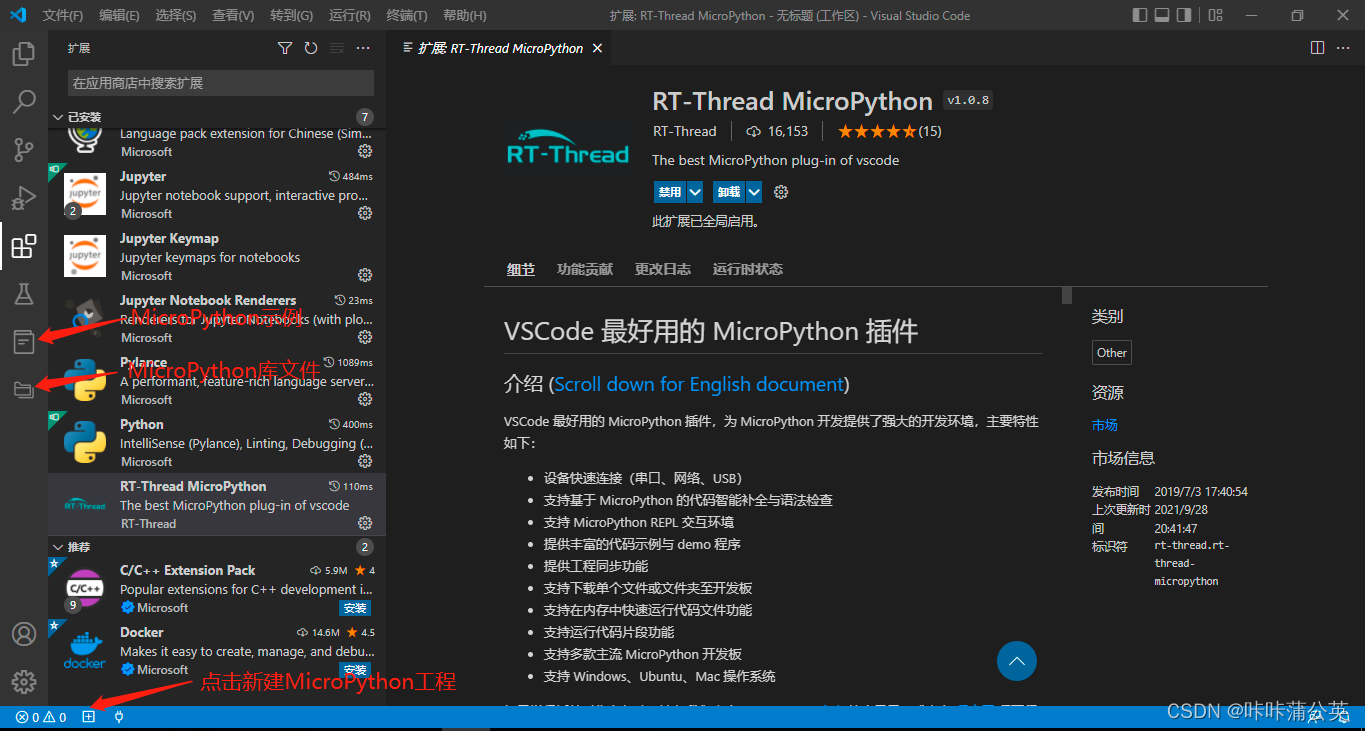Open the manage gear for Jupyter Keymap

[x=365, y=275]
